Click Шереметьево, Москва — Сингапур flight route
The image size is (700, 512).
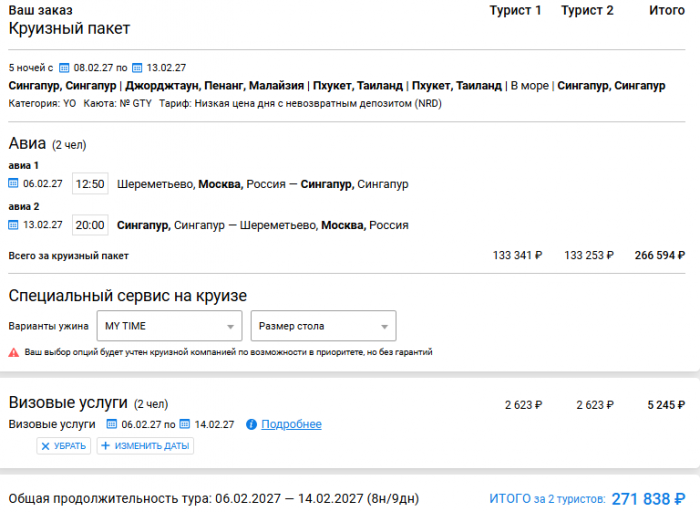tap(262, 184)
